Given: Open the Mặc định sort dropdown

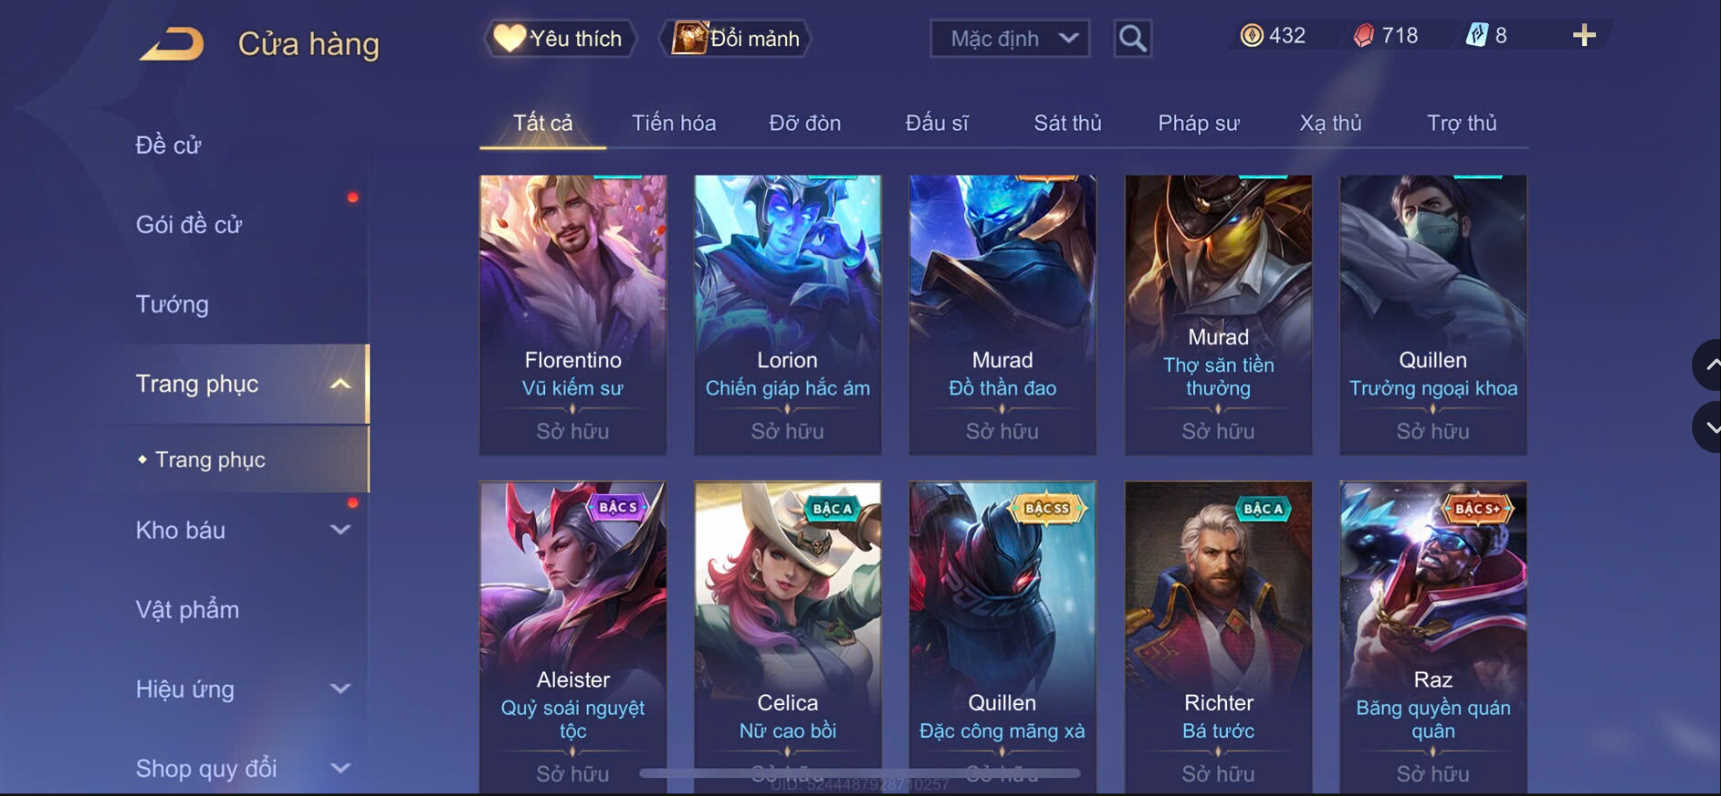Looking at the screenshot, I should pyautogui.click(x=1010, y=39).
